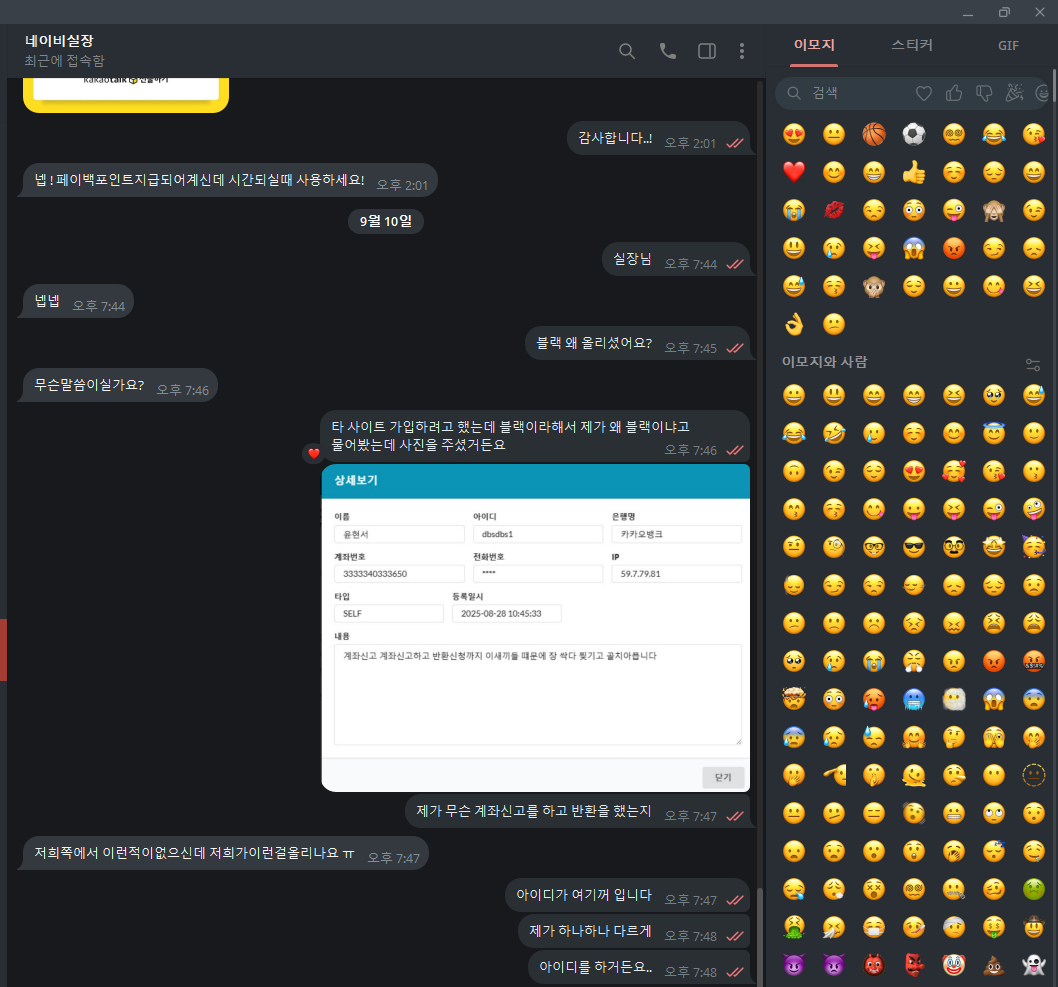Select the heart emoji category filter
1058x987 pixels.
point(924,93)
